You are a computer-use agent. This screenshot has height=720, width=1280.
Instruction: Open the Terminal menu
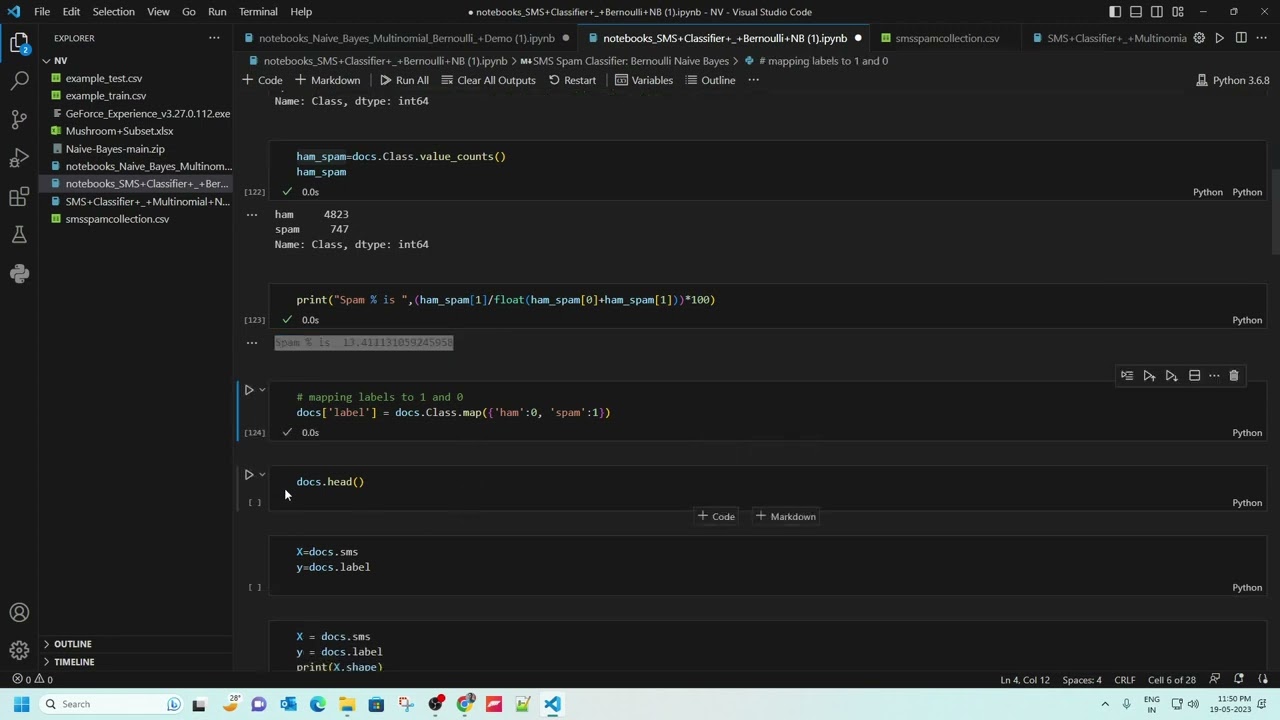(x=258, y=12)
